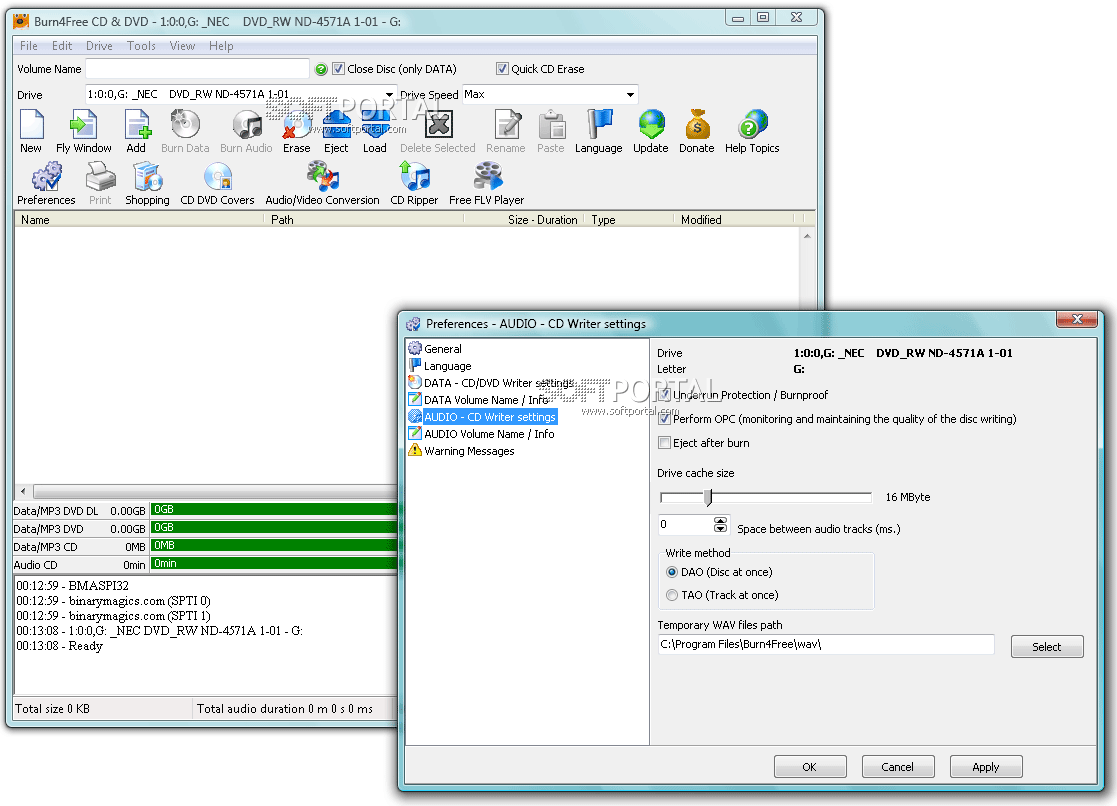This screenshot has width=1117, height=806.
Task: Open the Fly Window tool
Action: [x=83, y=125]
